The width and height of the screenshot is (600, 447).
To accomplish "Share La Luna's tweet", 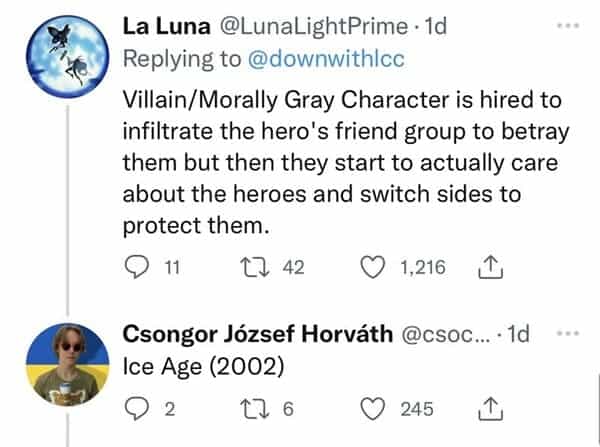I will coord(490,267).
